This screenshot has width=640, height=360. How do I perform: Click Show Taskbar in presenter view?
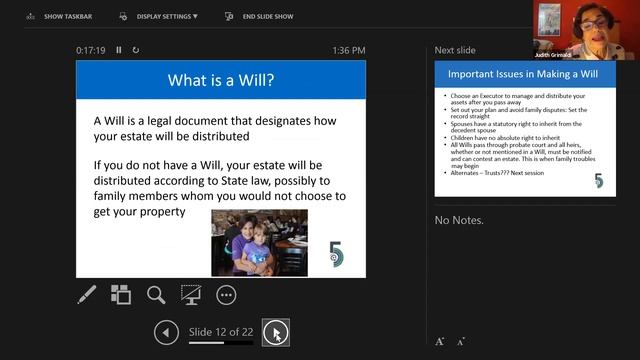(68, 16)
